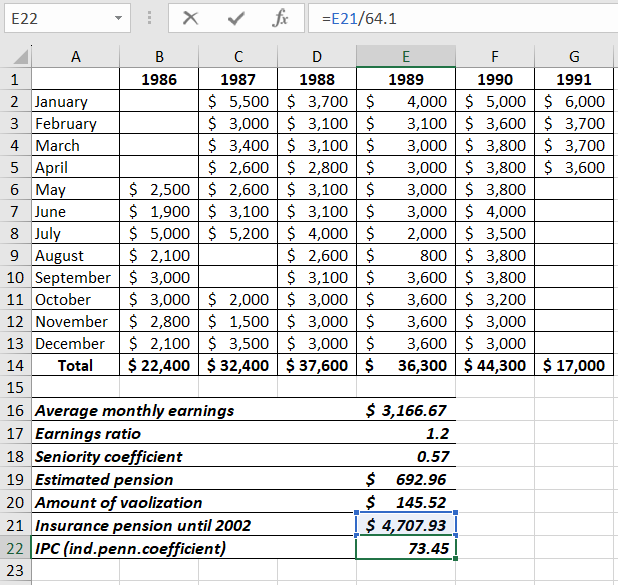Select the April label cell
This screenshot has width=618, height=585.
(x=76, y=168)
